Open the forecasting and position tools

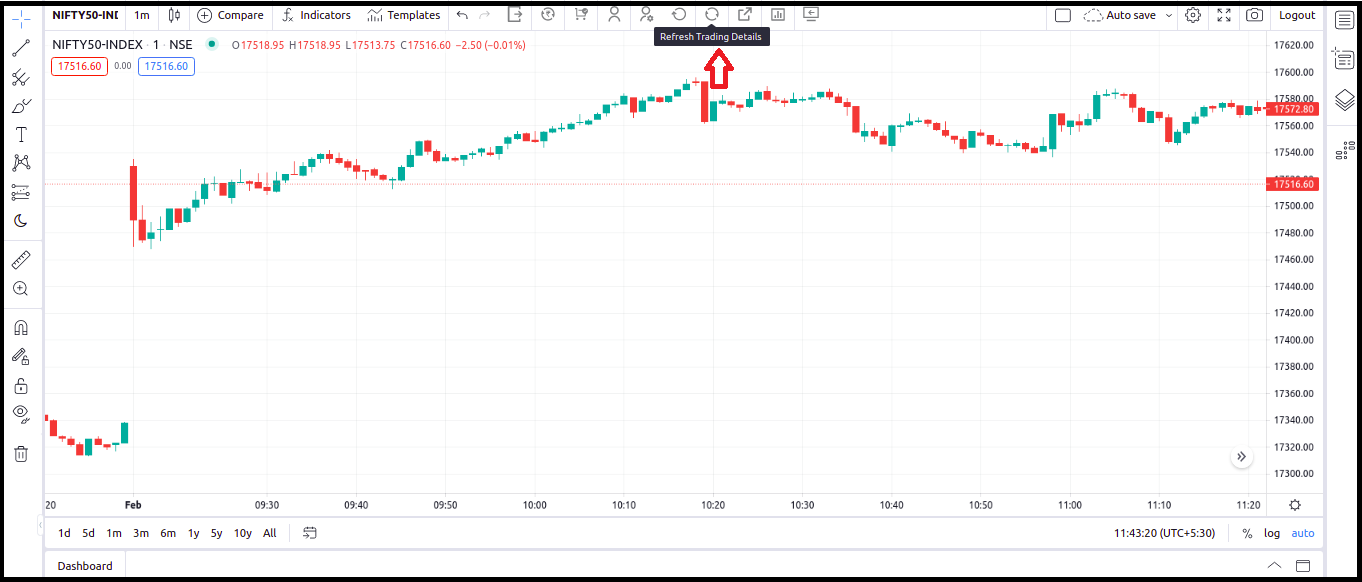click(20, 192)
